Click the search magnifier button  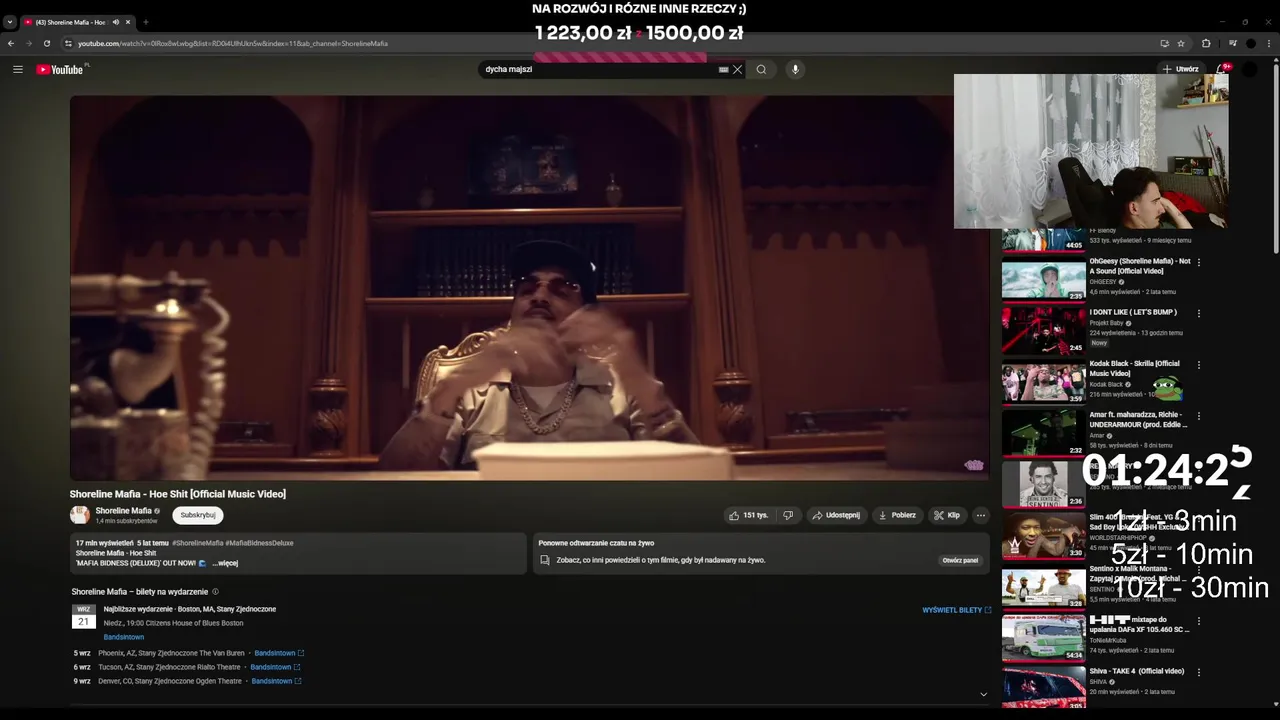(761, 69)
